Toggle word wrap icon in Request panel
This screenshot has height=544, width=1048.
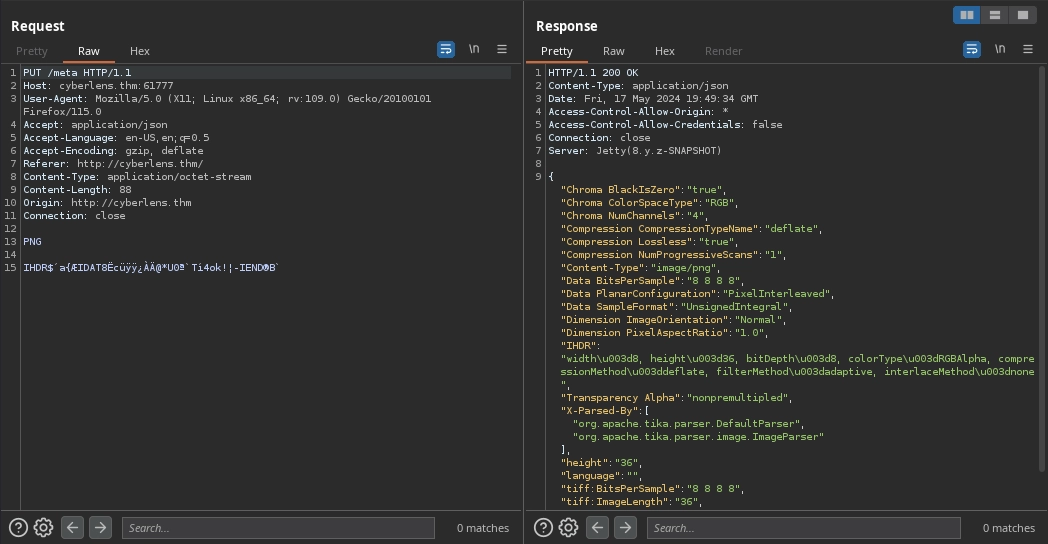[x=446, y=49]
